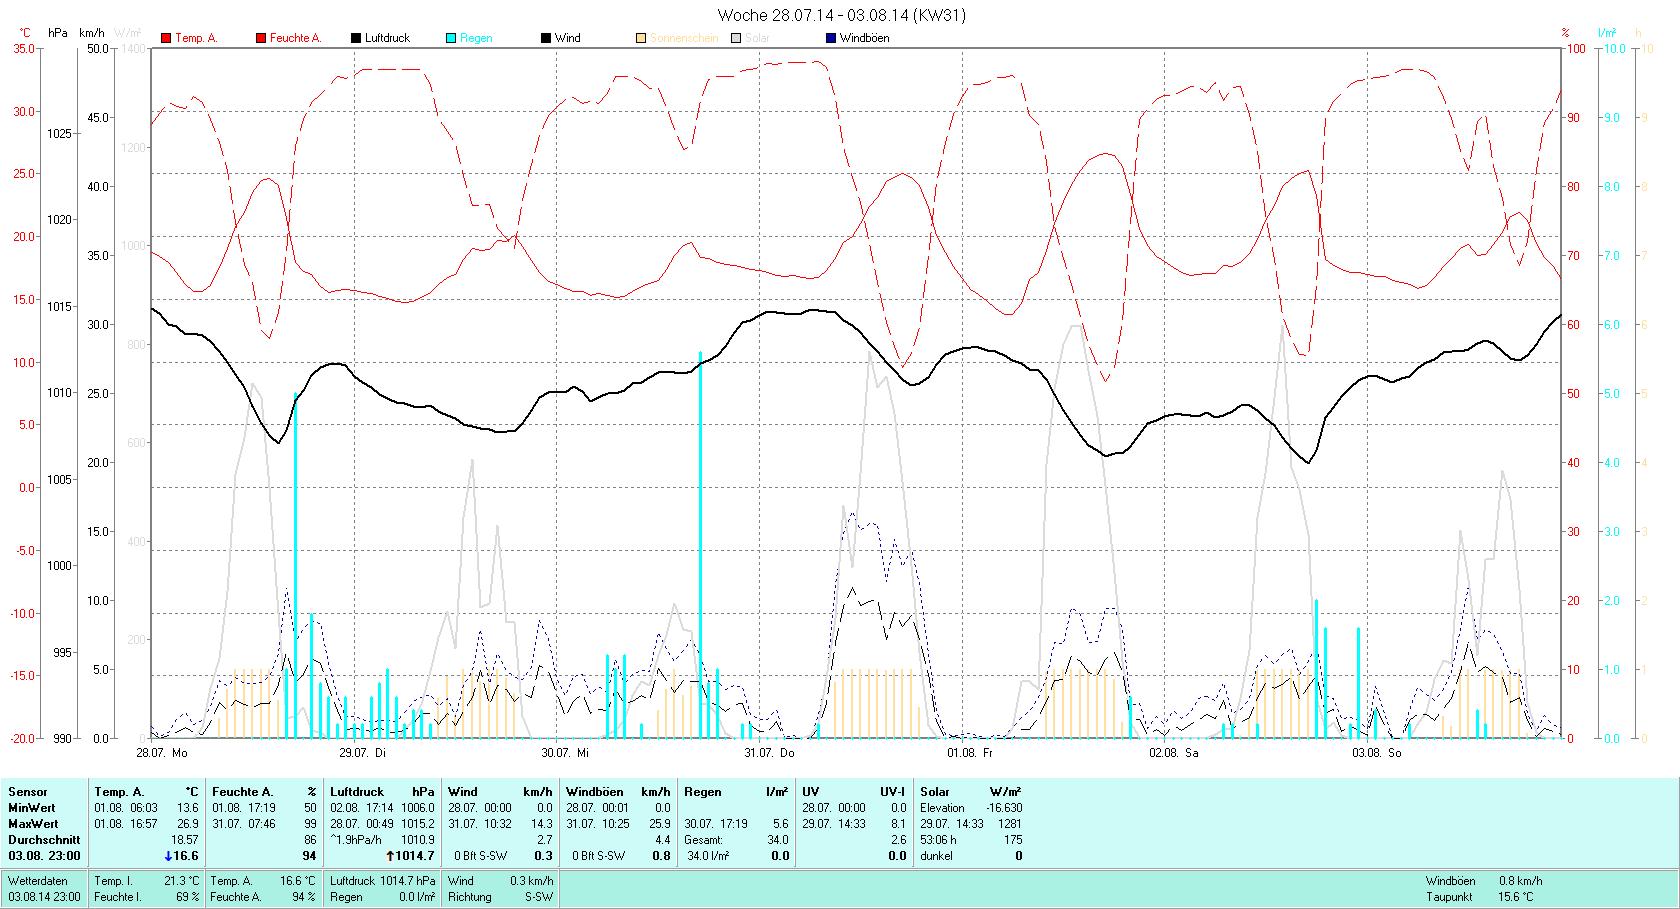This screenshot has width=1680, height=909.
Task: Click the 'Taupunkt' label
Action: [x=1449, y=897]
